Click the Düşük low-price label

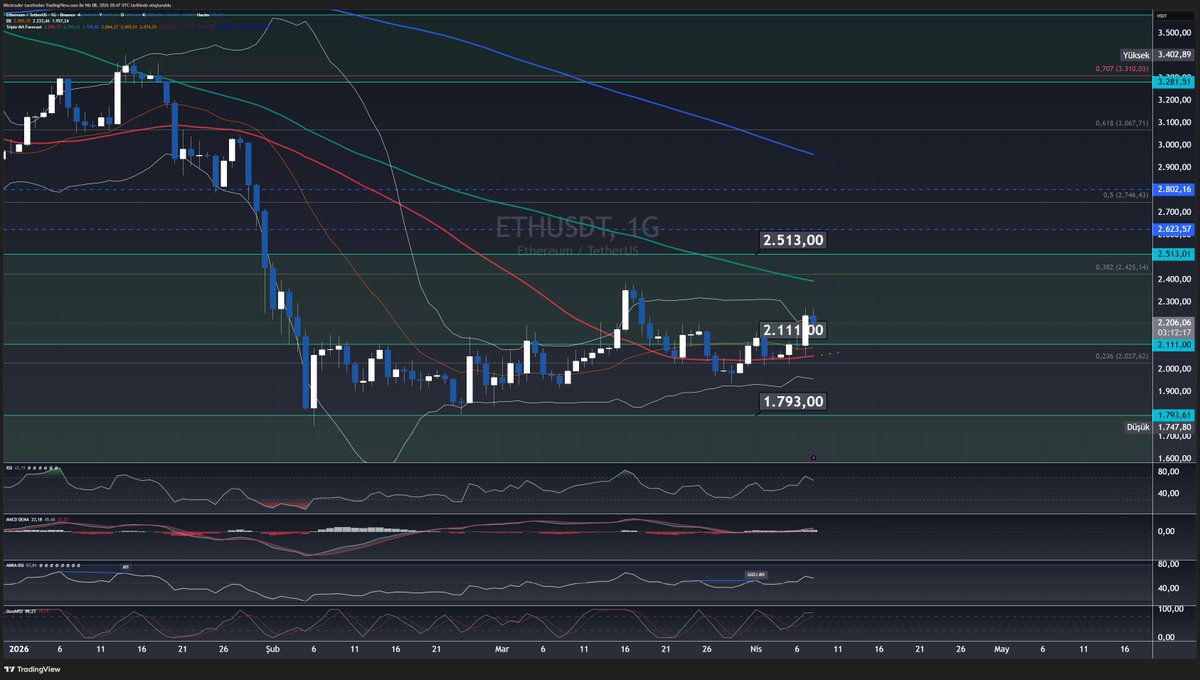[1138, 426]
